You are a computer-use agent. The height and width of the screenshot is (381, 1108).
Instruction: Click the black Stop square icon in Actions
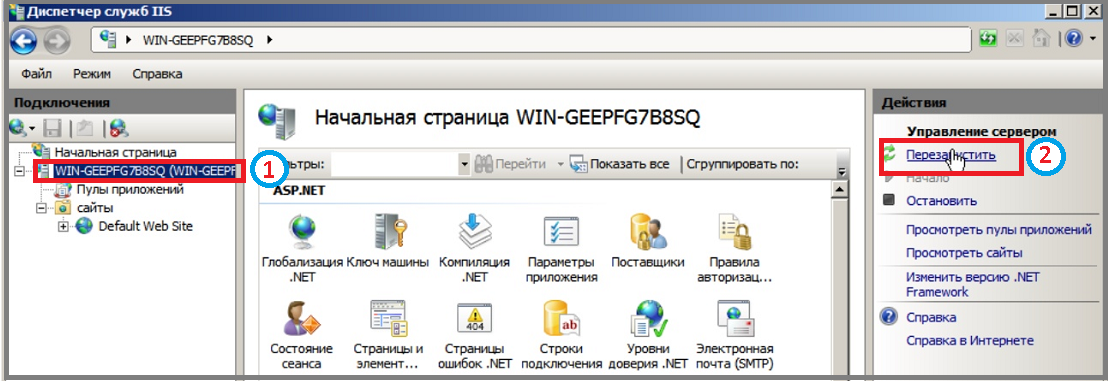click(x=889, y=200)
